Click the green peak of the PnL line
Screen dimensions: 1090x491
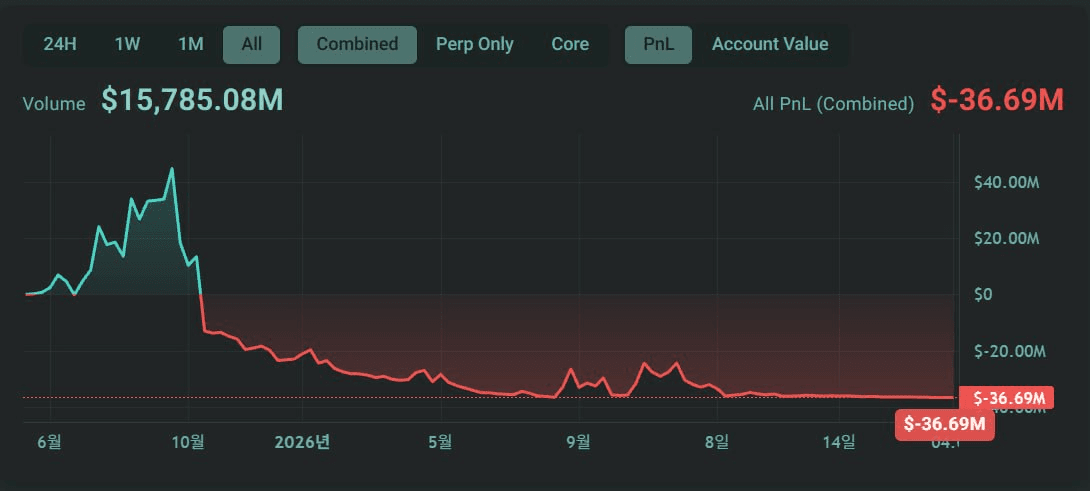click(172, 168)
